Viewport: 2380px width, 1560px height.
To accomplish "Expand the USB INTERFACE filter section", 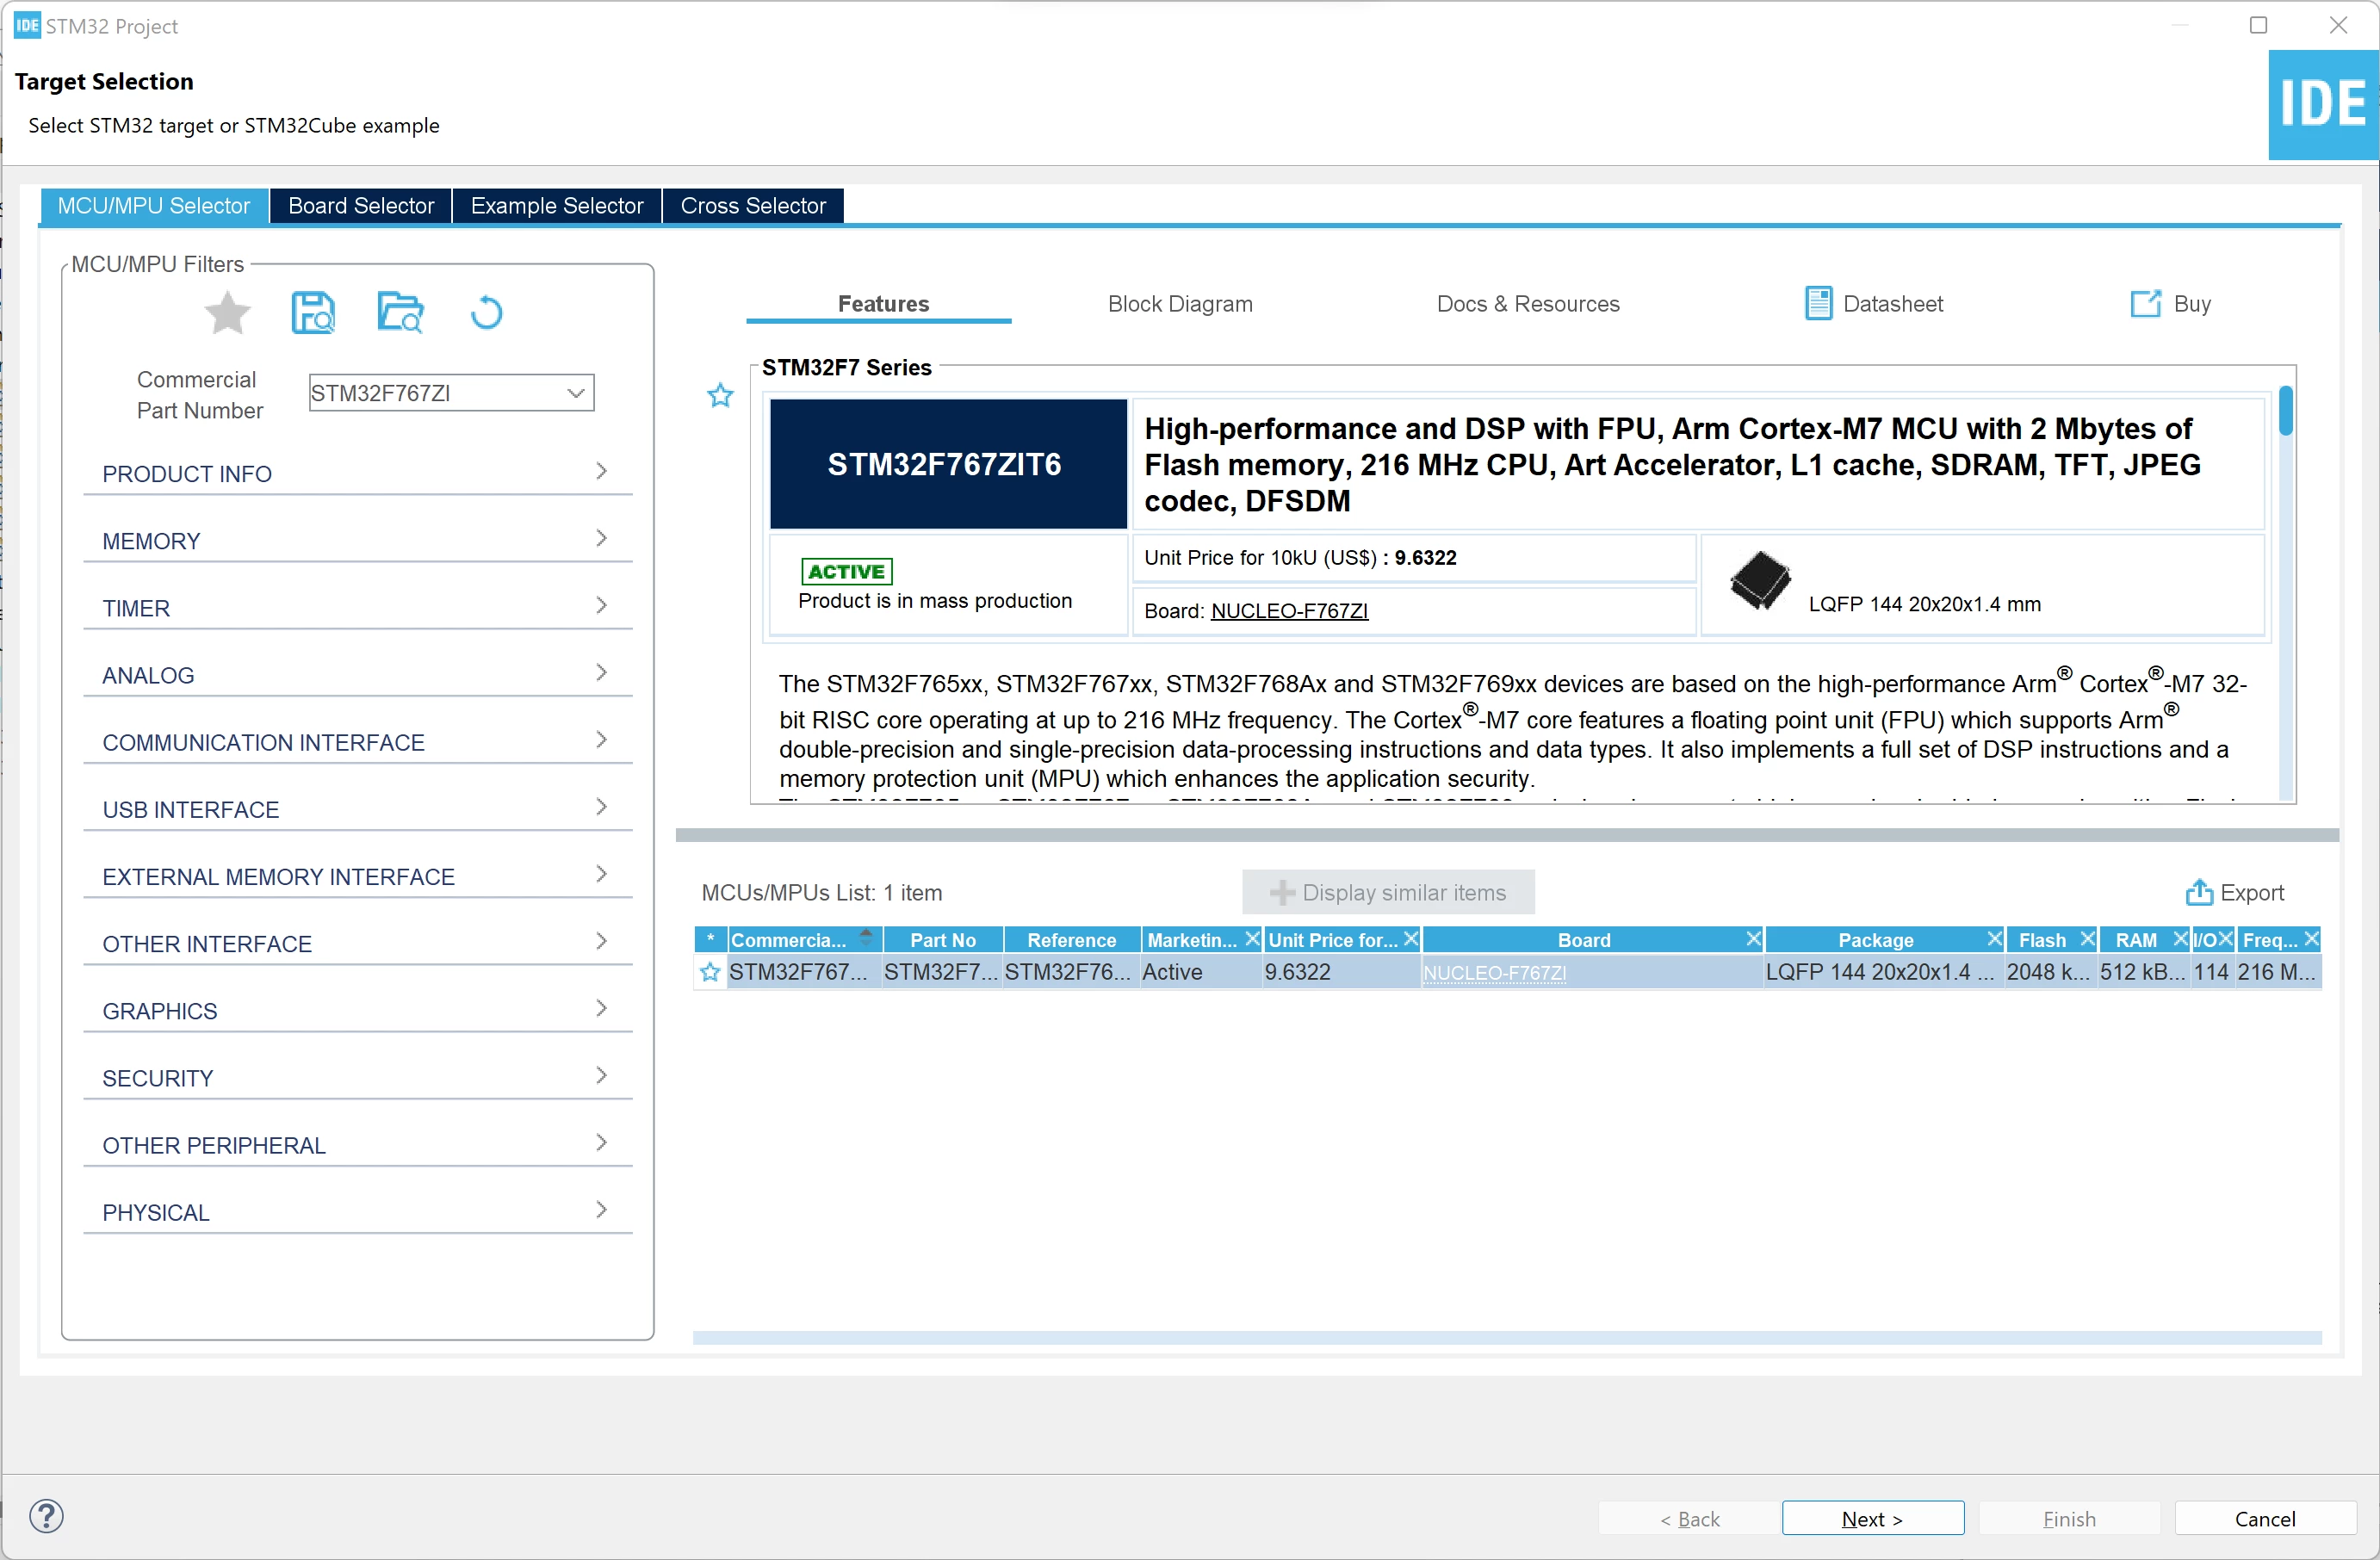I will 357,808.
